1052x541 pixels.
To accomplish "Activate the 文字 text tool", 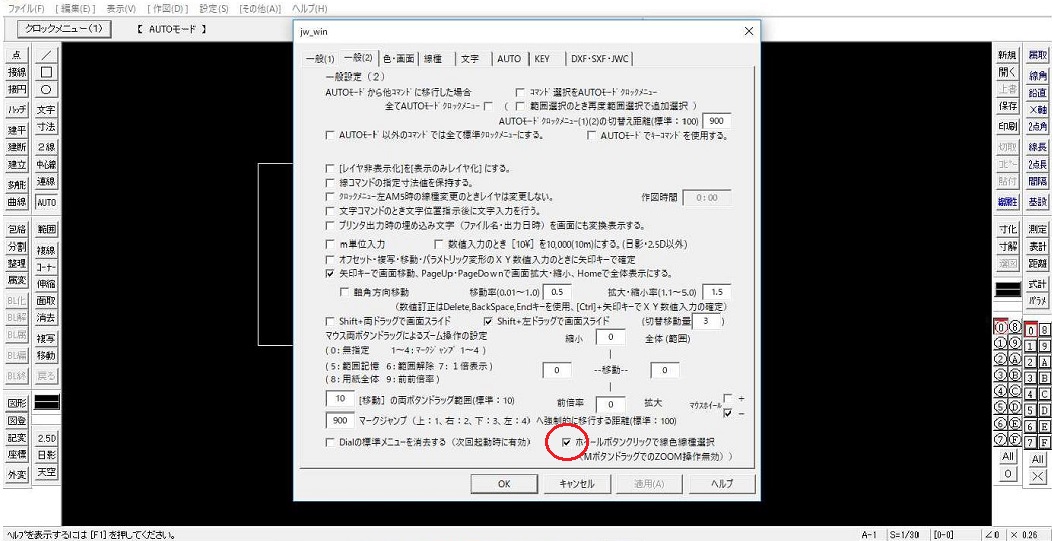I will point(47,110).
